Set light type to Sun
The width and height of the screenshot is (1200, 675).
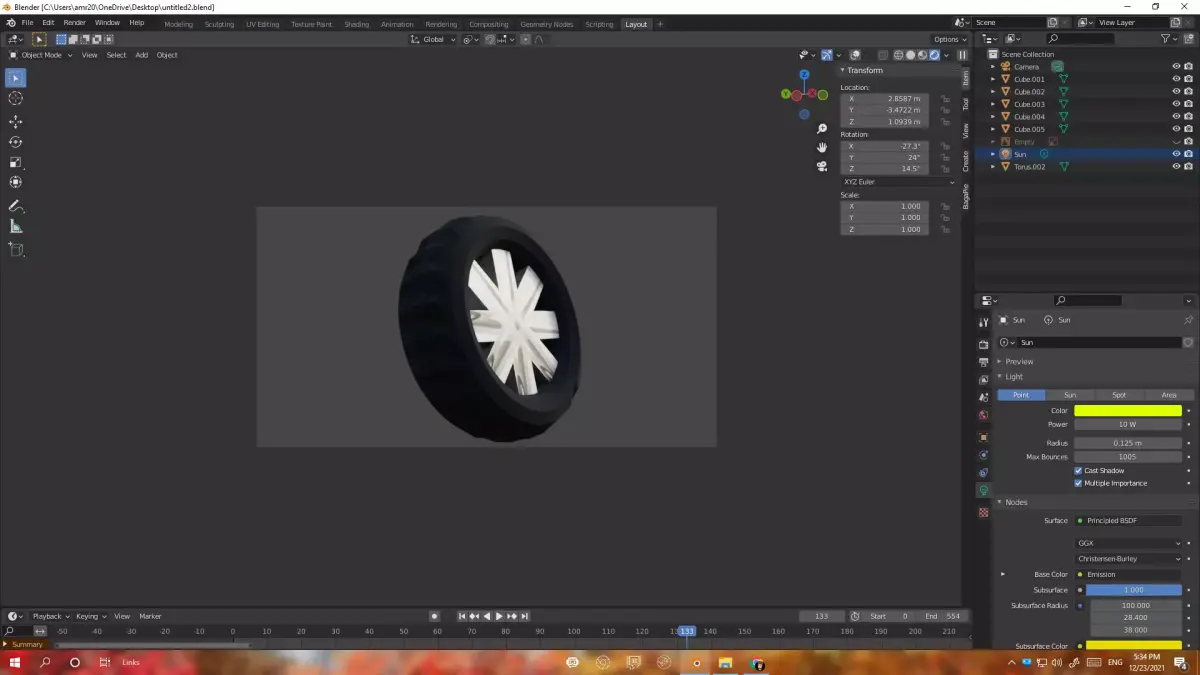click(x=1070, y=395)
